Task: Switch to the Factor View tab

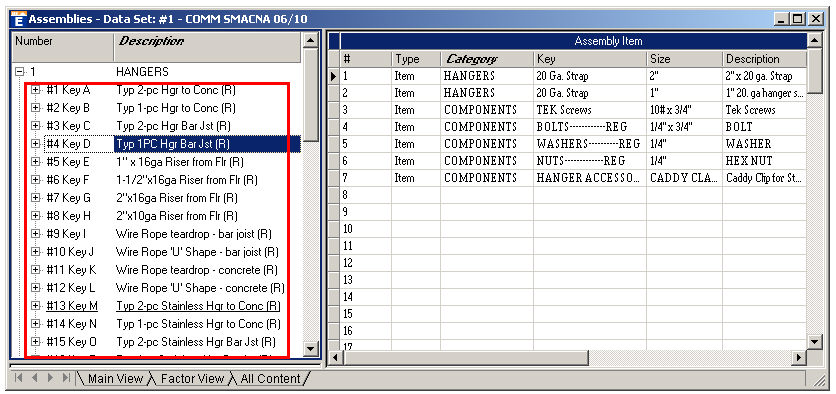Action: coord(192,379)
